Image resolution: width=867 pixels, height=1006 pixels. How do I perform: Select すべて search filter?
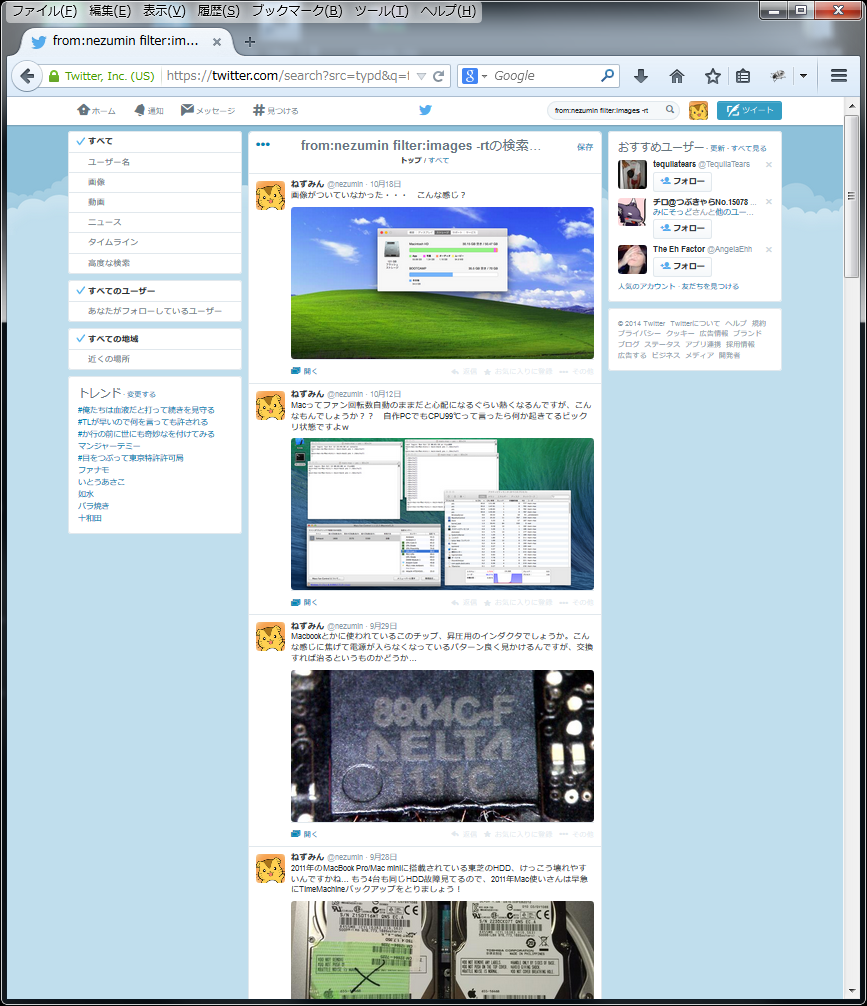click(x=155, y=141)
